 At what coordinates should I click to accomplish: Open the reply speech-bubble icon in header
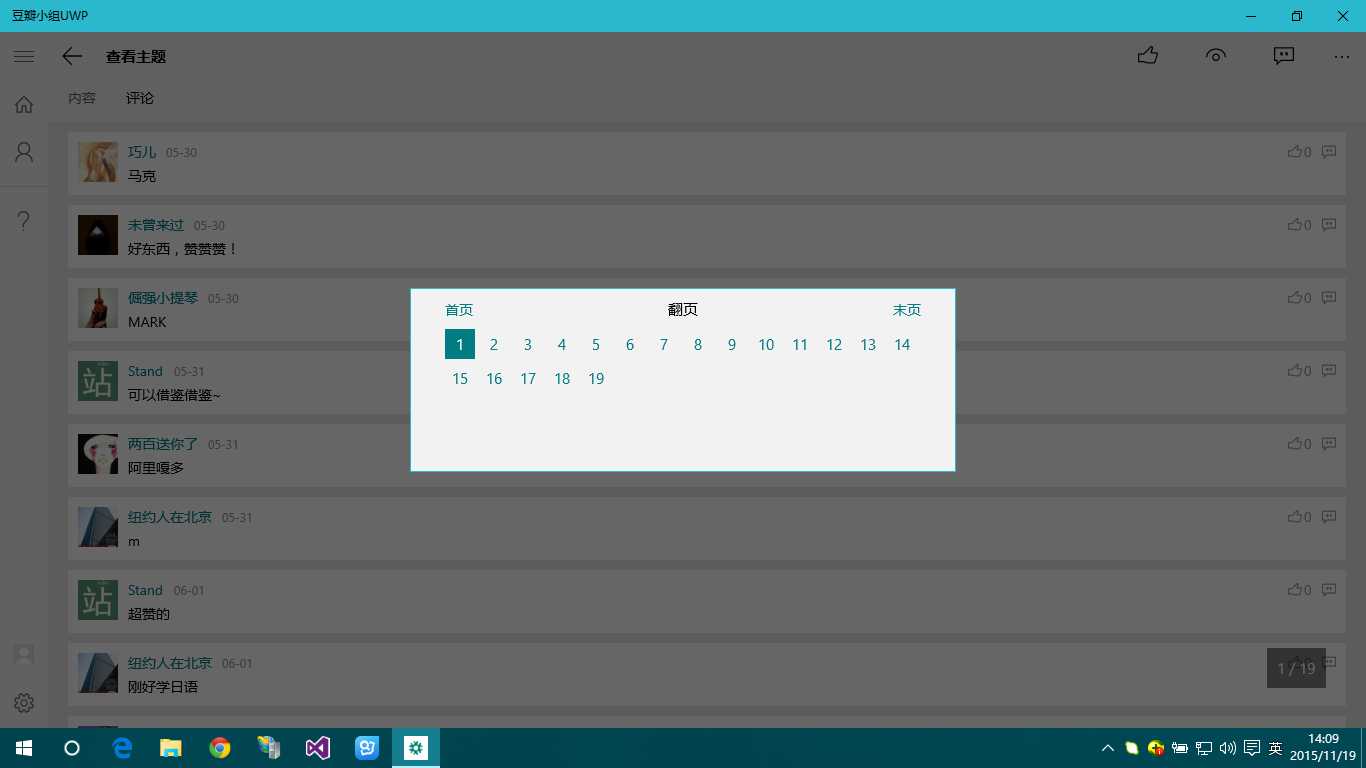click(1284, 56)
